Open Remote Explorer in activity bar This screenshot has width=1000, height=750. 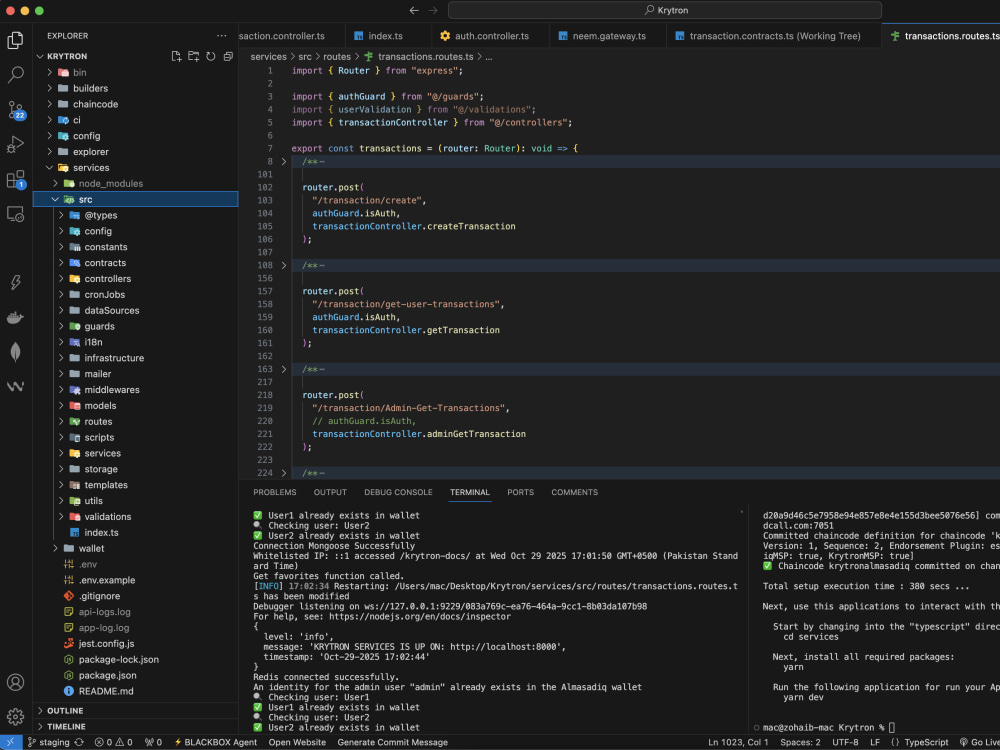pyautogui.click(x=15, y=214)
